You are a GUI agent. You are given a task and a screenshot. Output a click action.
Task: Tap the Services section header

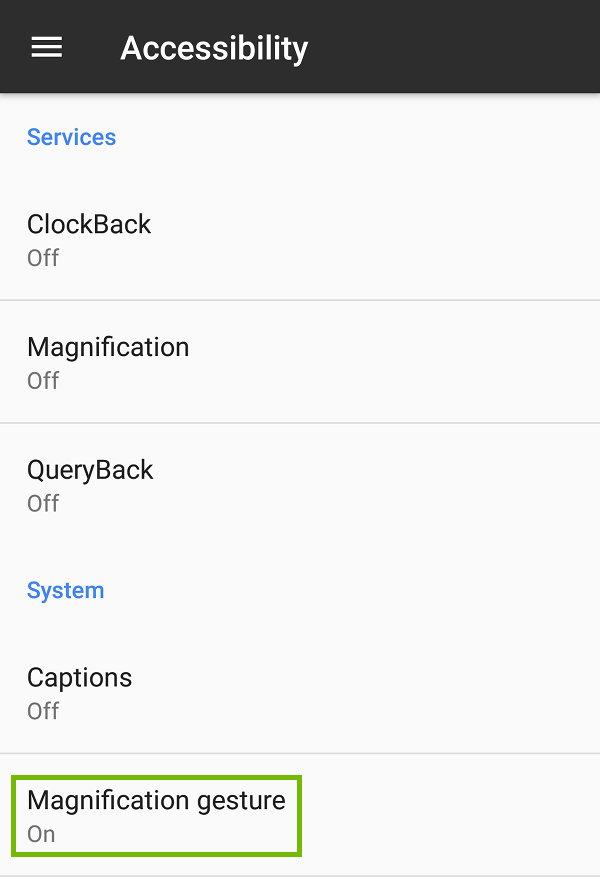pyautogui.click(x=71, y=137)
